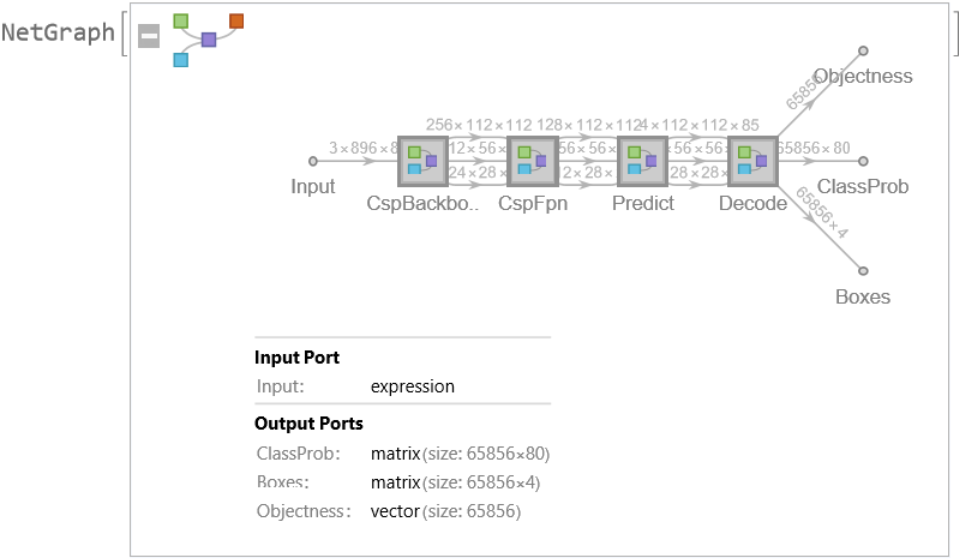Click the NetGraph thumbnail icon
This screenshot has height=560, width=966.
(x=208, y=40)
